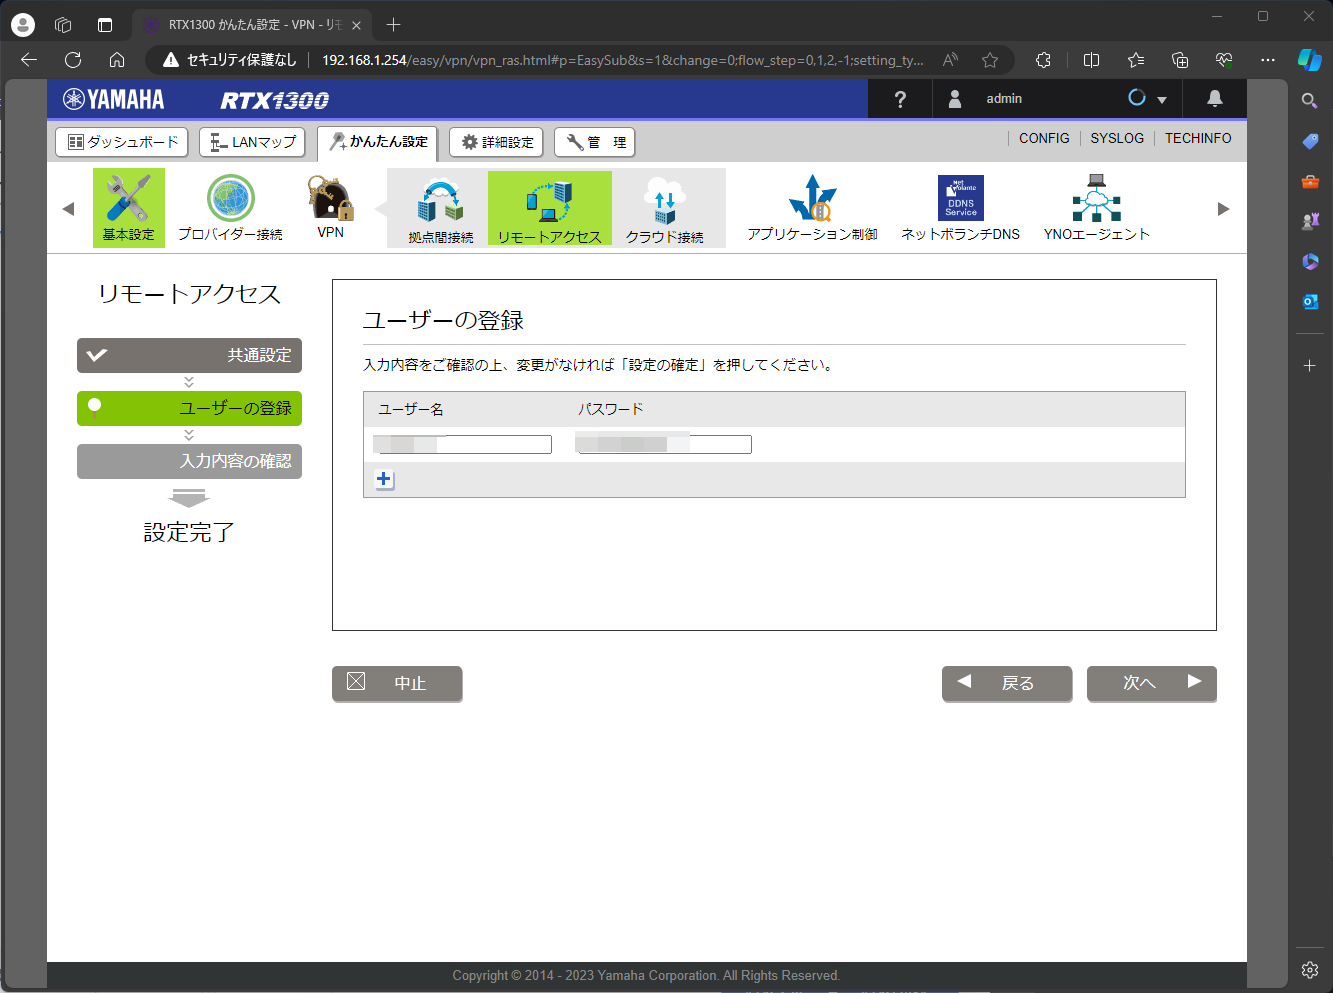The image size is (1333, 993).
Task: Open 拠点間接続 icon
Action: click(x=440, y=209)
